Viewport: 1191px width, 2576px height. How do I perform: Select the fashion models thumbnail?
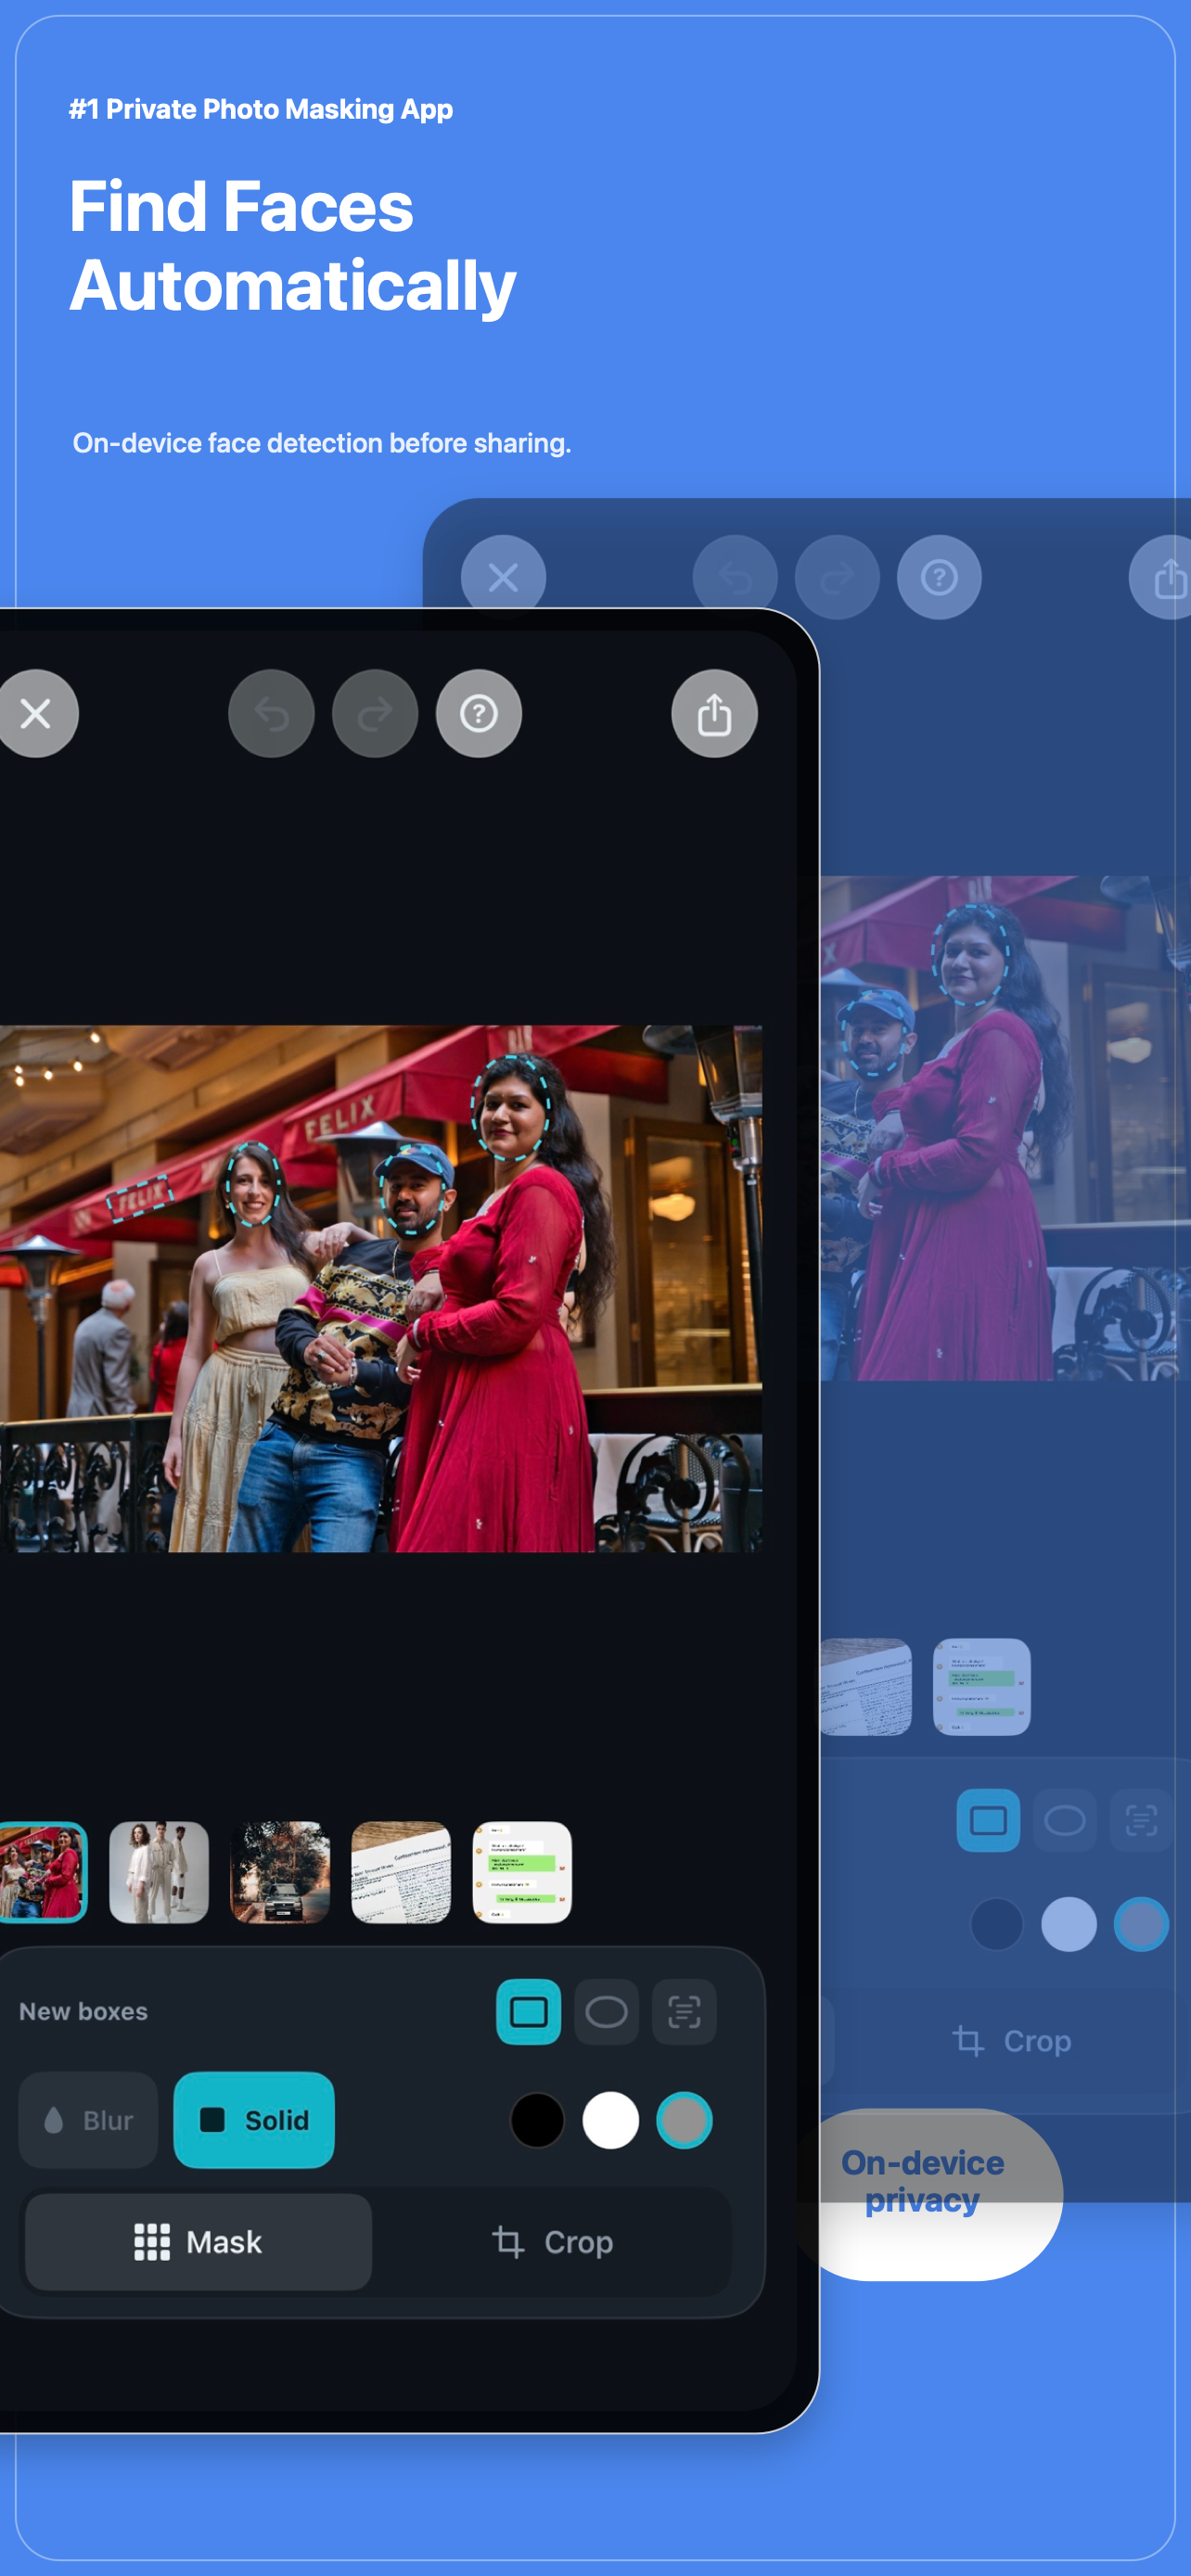point(159,1872)
